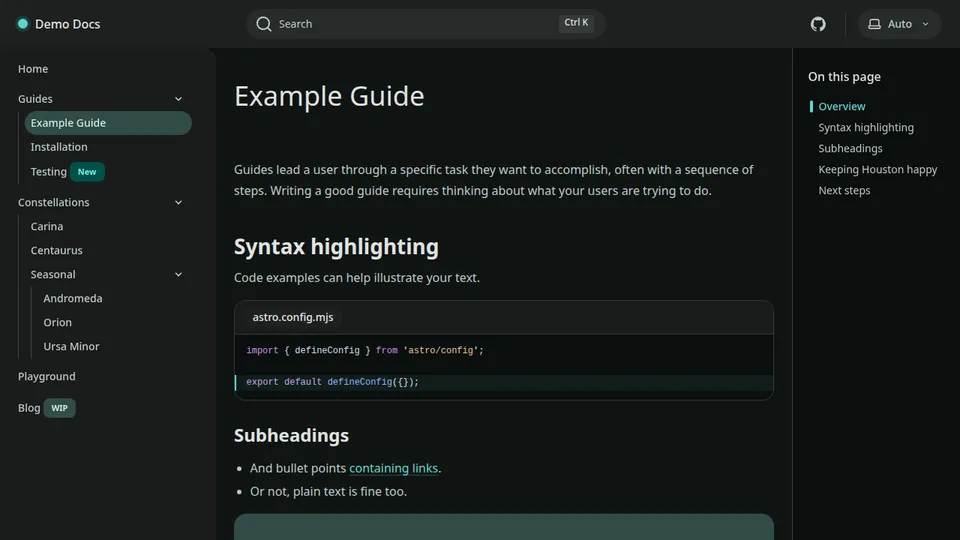Click 'Or not, plain text is fine too.'
Screen dimensions: 960x540
point(328,491)
